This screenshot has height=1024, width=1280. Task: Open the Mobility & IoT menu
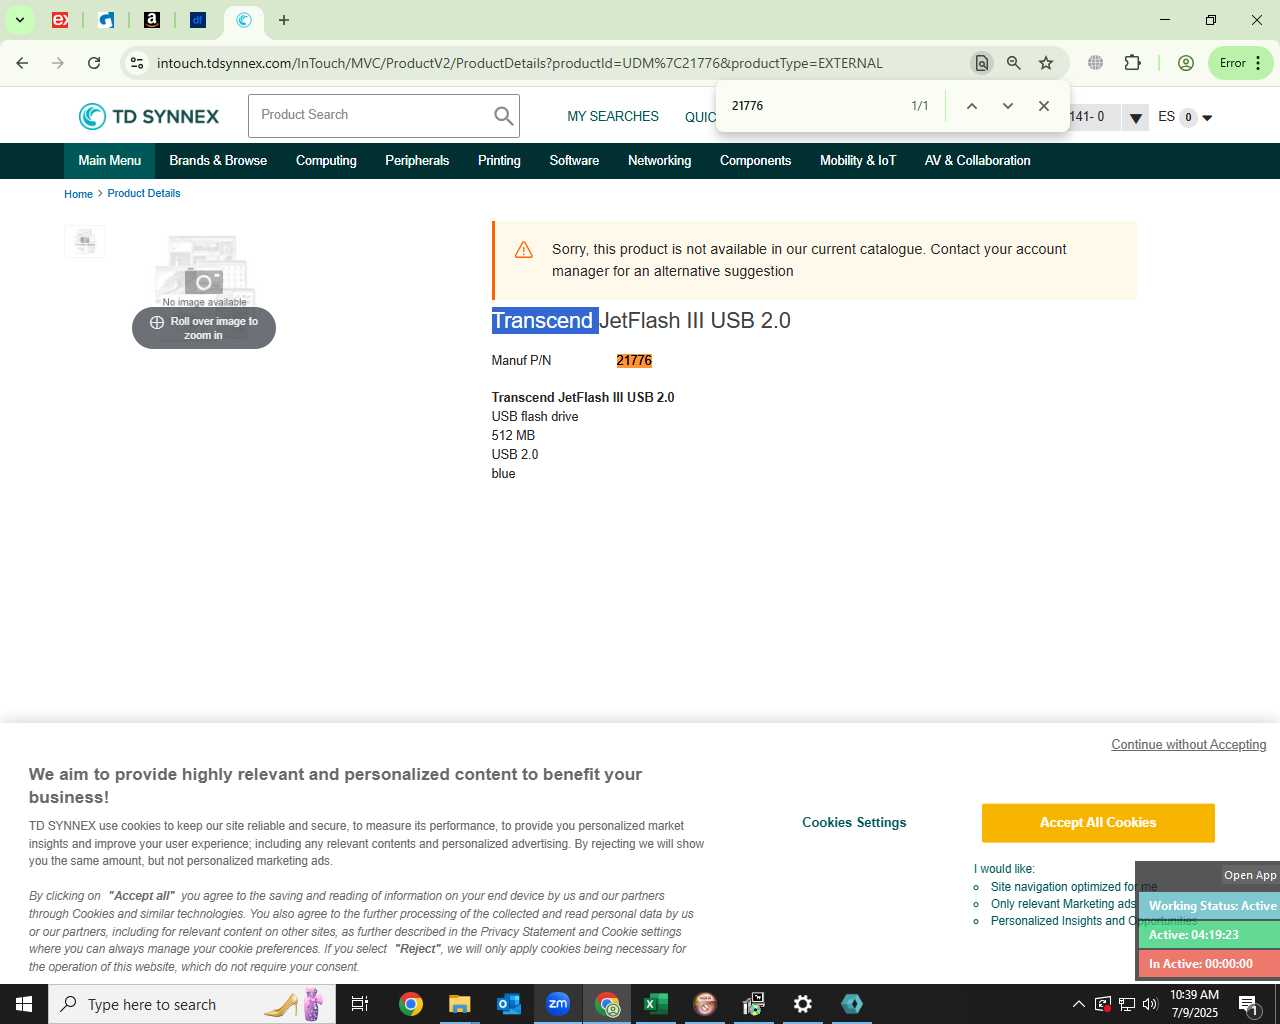tap(858, 161)
